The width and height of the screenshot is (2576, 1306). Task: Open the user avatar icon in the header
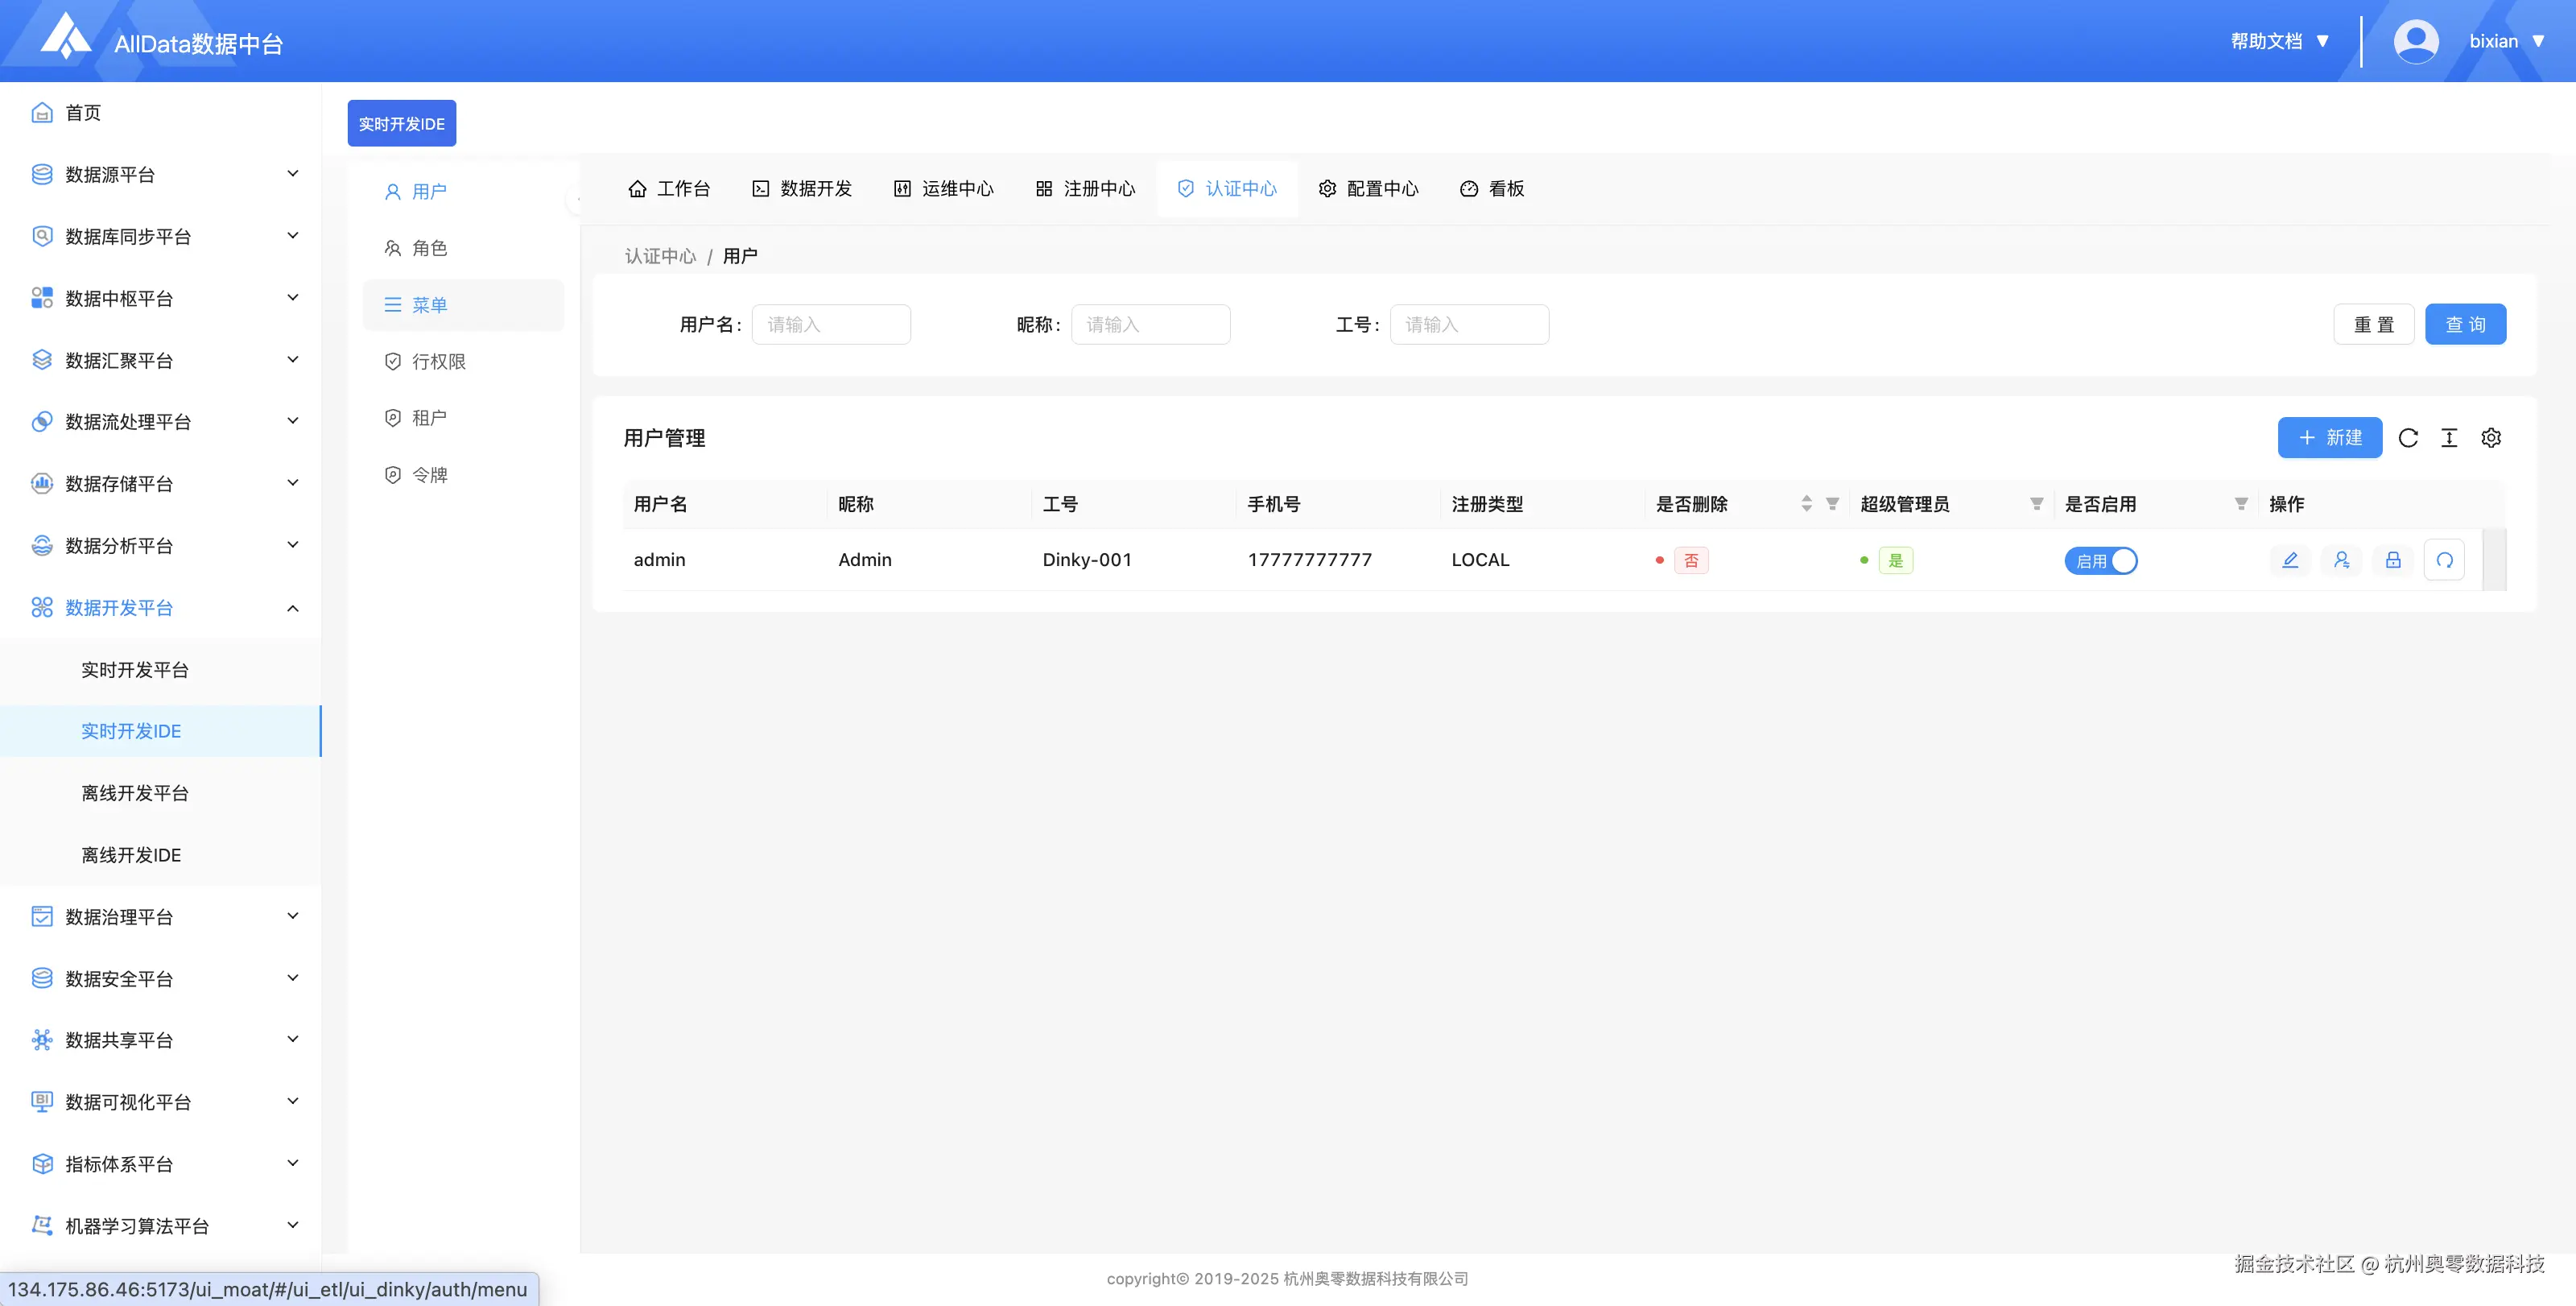[x=2416, y=40]
